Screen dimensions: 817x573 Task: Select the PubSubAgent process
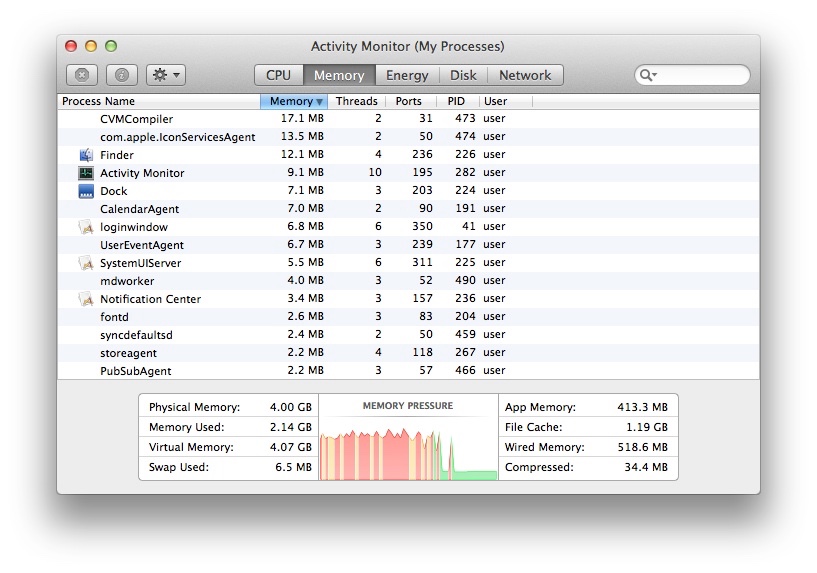tap(135, 371)
